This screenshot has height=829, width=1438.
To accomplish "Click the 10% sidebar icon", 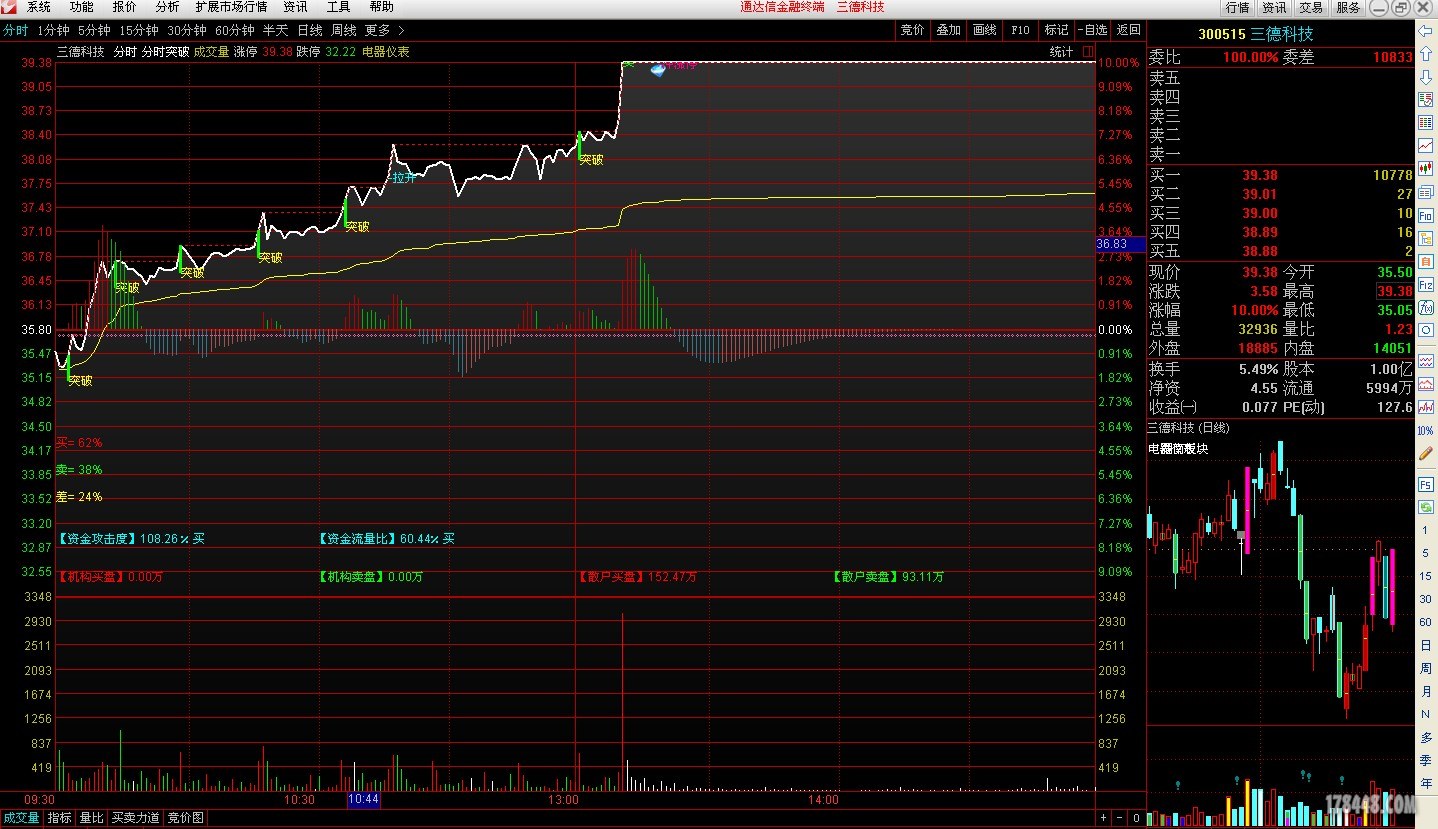I will tap(1426, 430).
